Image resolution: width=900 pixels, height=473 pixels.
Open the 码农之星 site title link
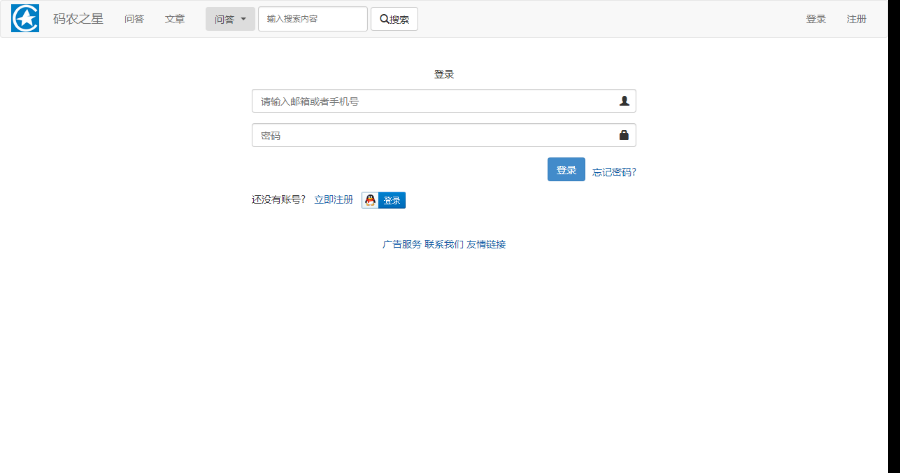click(x=78, y=19)
